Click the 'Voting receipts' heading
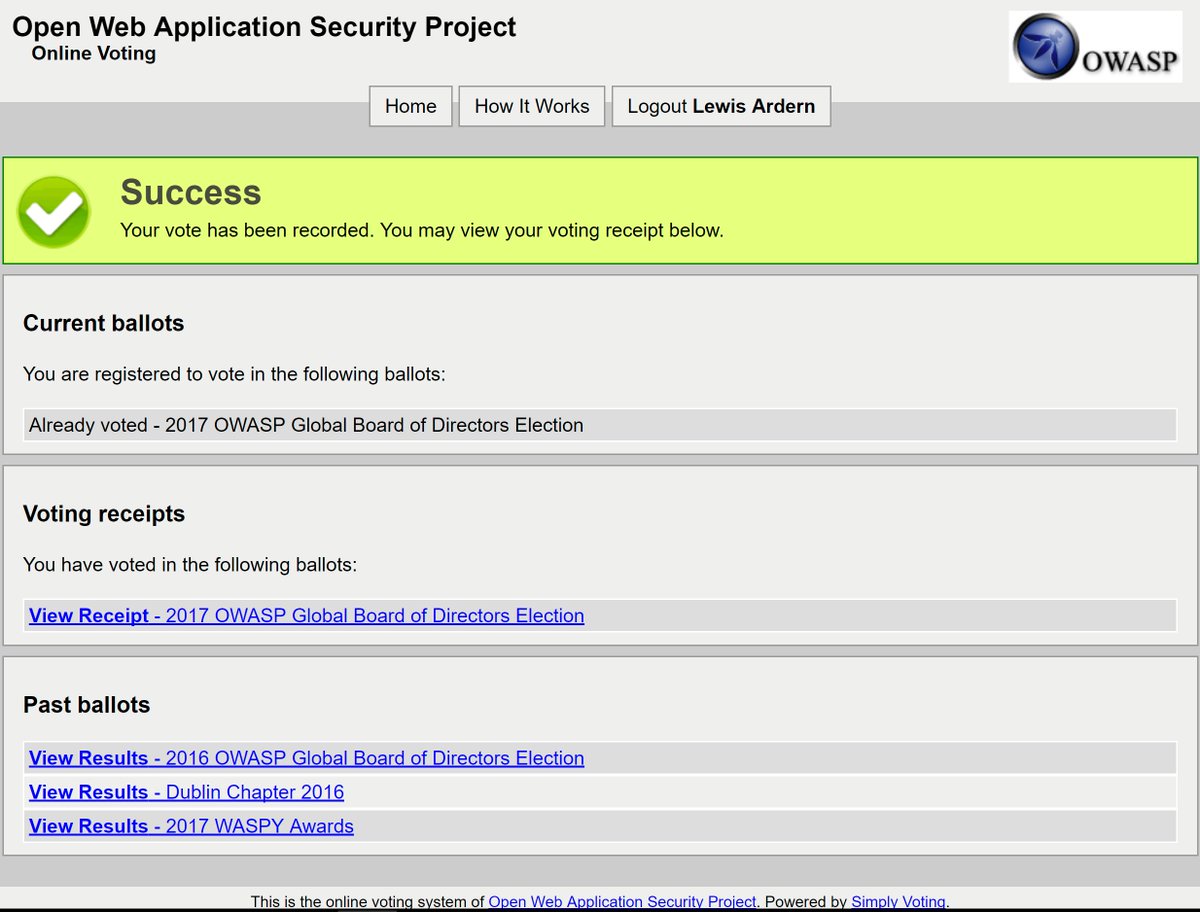Viewport: 1200px width, 912px height. click(x=104, y=514)
